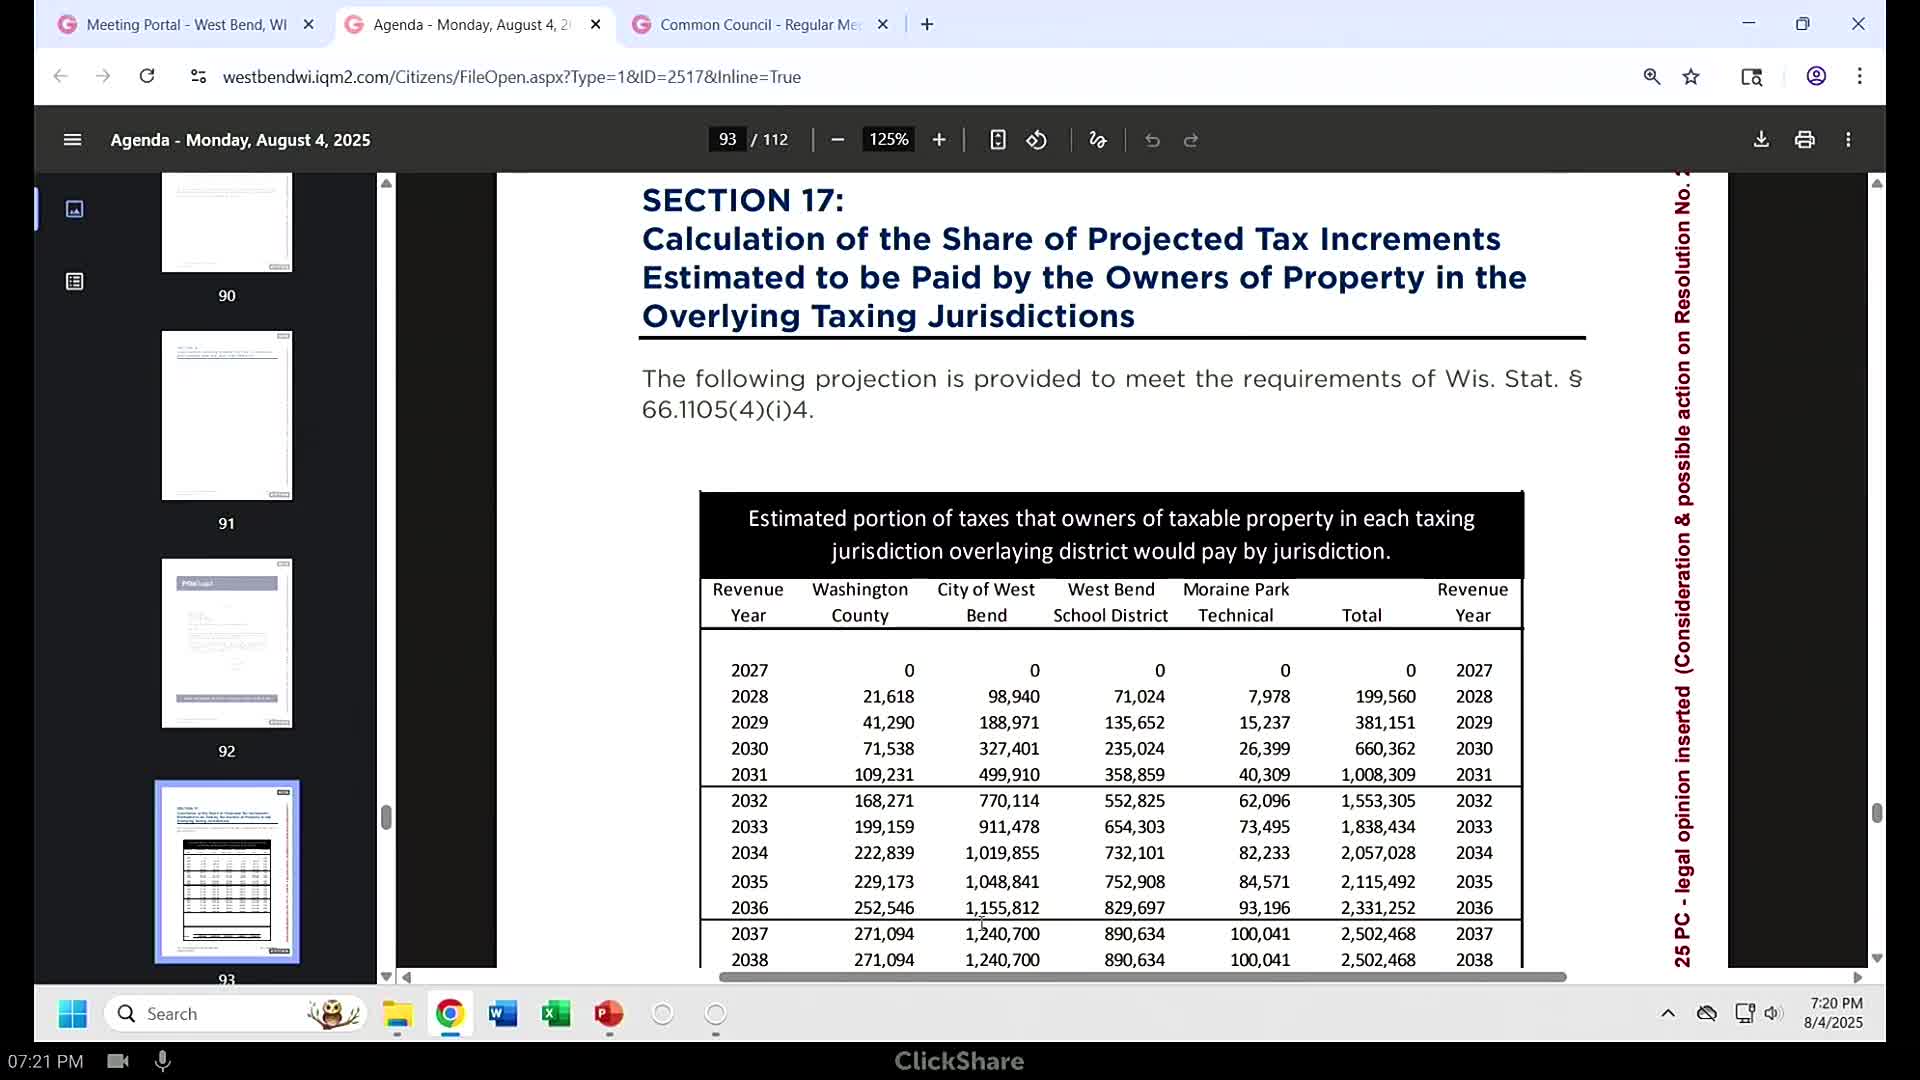The height and width of the screenshot is (1080, 1920).
Task: Open Chrome menu three dots
Action: tap(1859, 77)
